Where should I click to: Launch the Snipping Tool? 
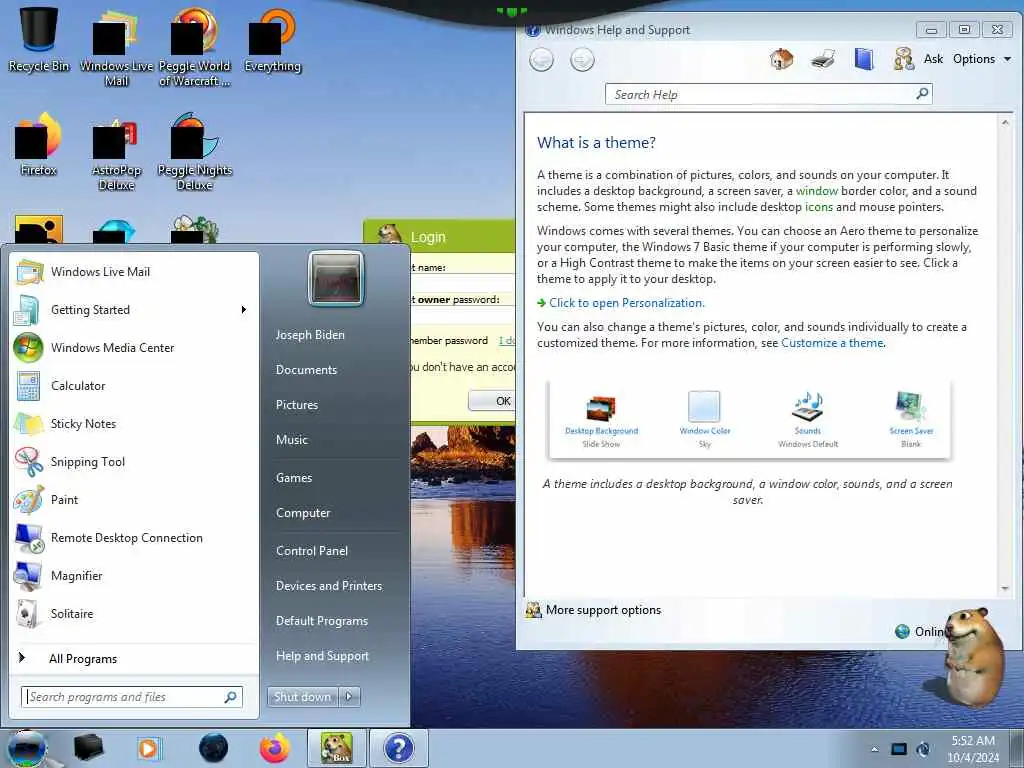click(135, 462)
